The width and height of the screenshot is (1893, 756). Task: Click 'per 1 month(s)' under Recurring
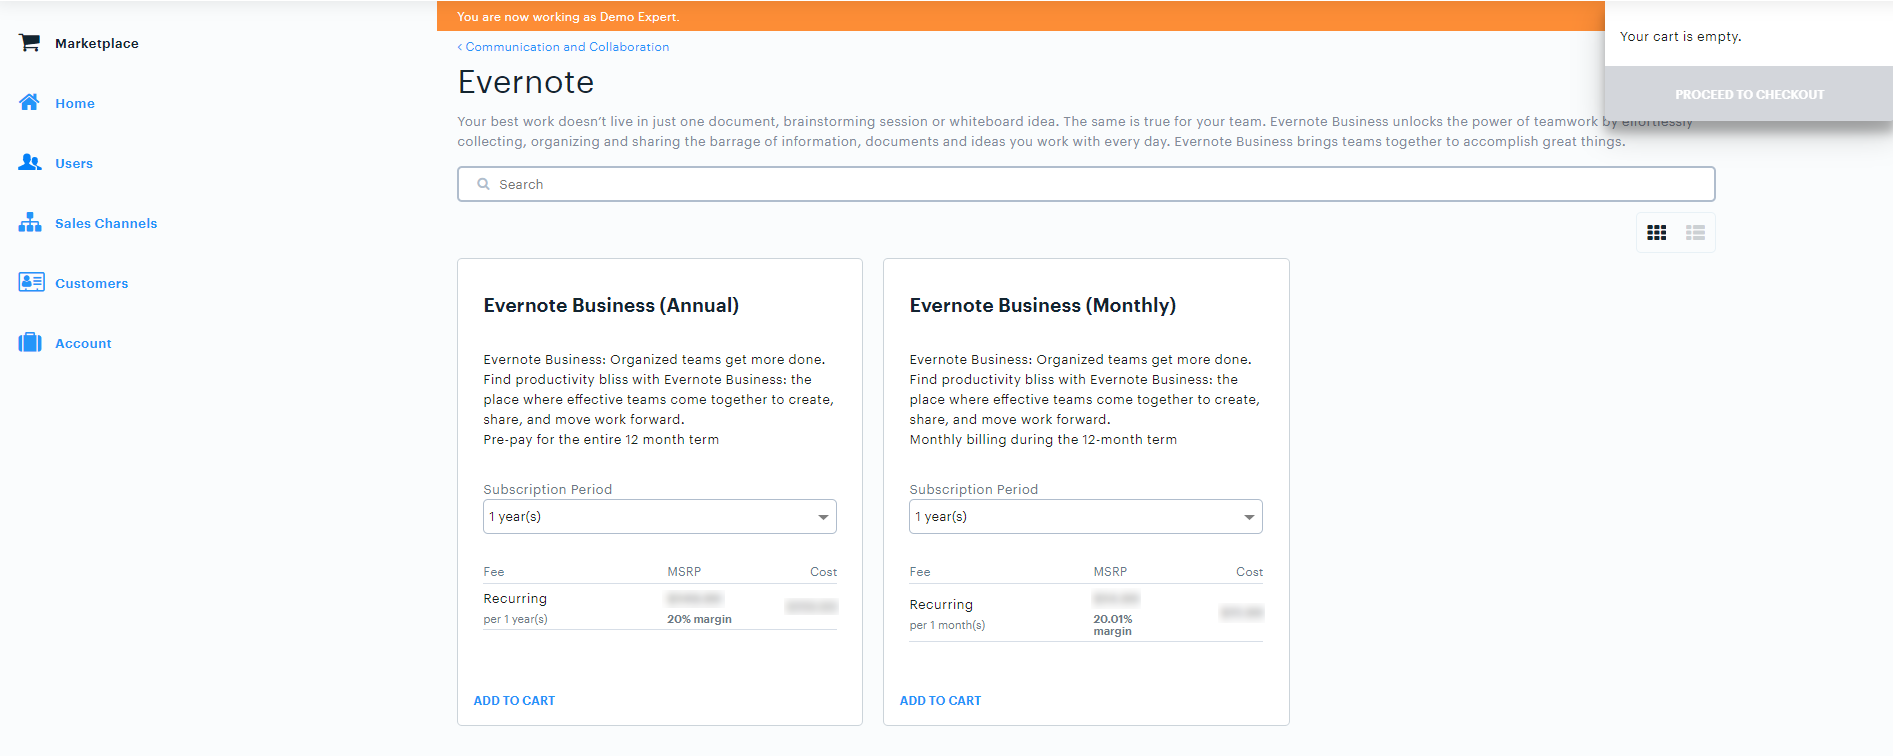pyautogui.click(x=947, y=625)
